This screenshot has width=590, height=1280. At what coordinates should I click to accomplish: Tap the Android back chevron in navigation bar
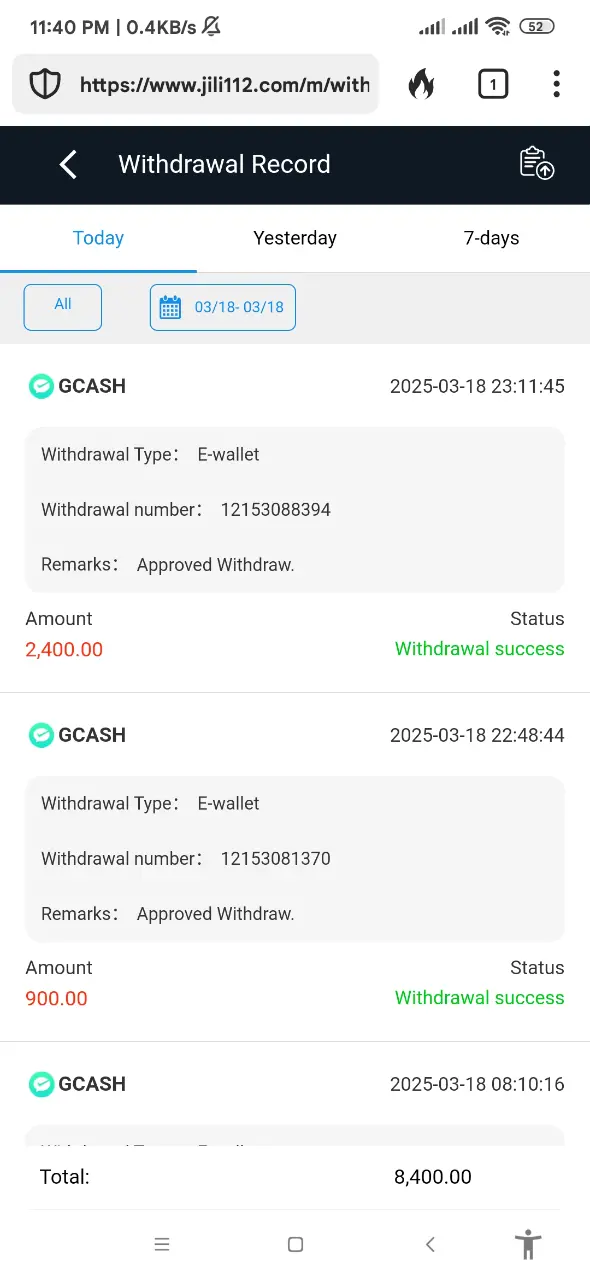point(430,1245)
